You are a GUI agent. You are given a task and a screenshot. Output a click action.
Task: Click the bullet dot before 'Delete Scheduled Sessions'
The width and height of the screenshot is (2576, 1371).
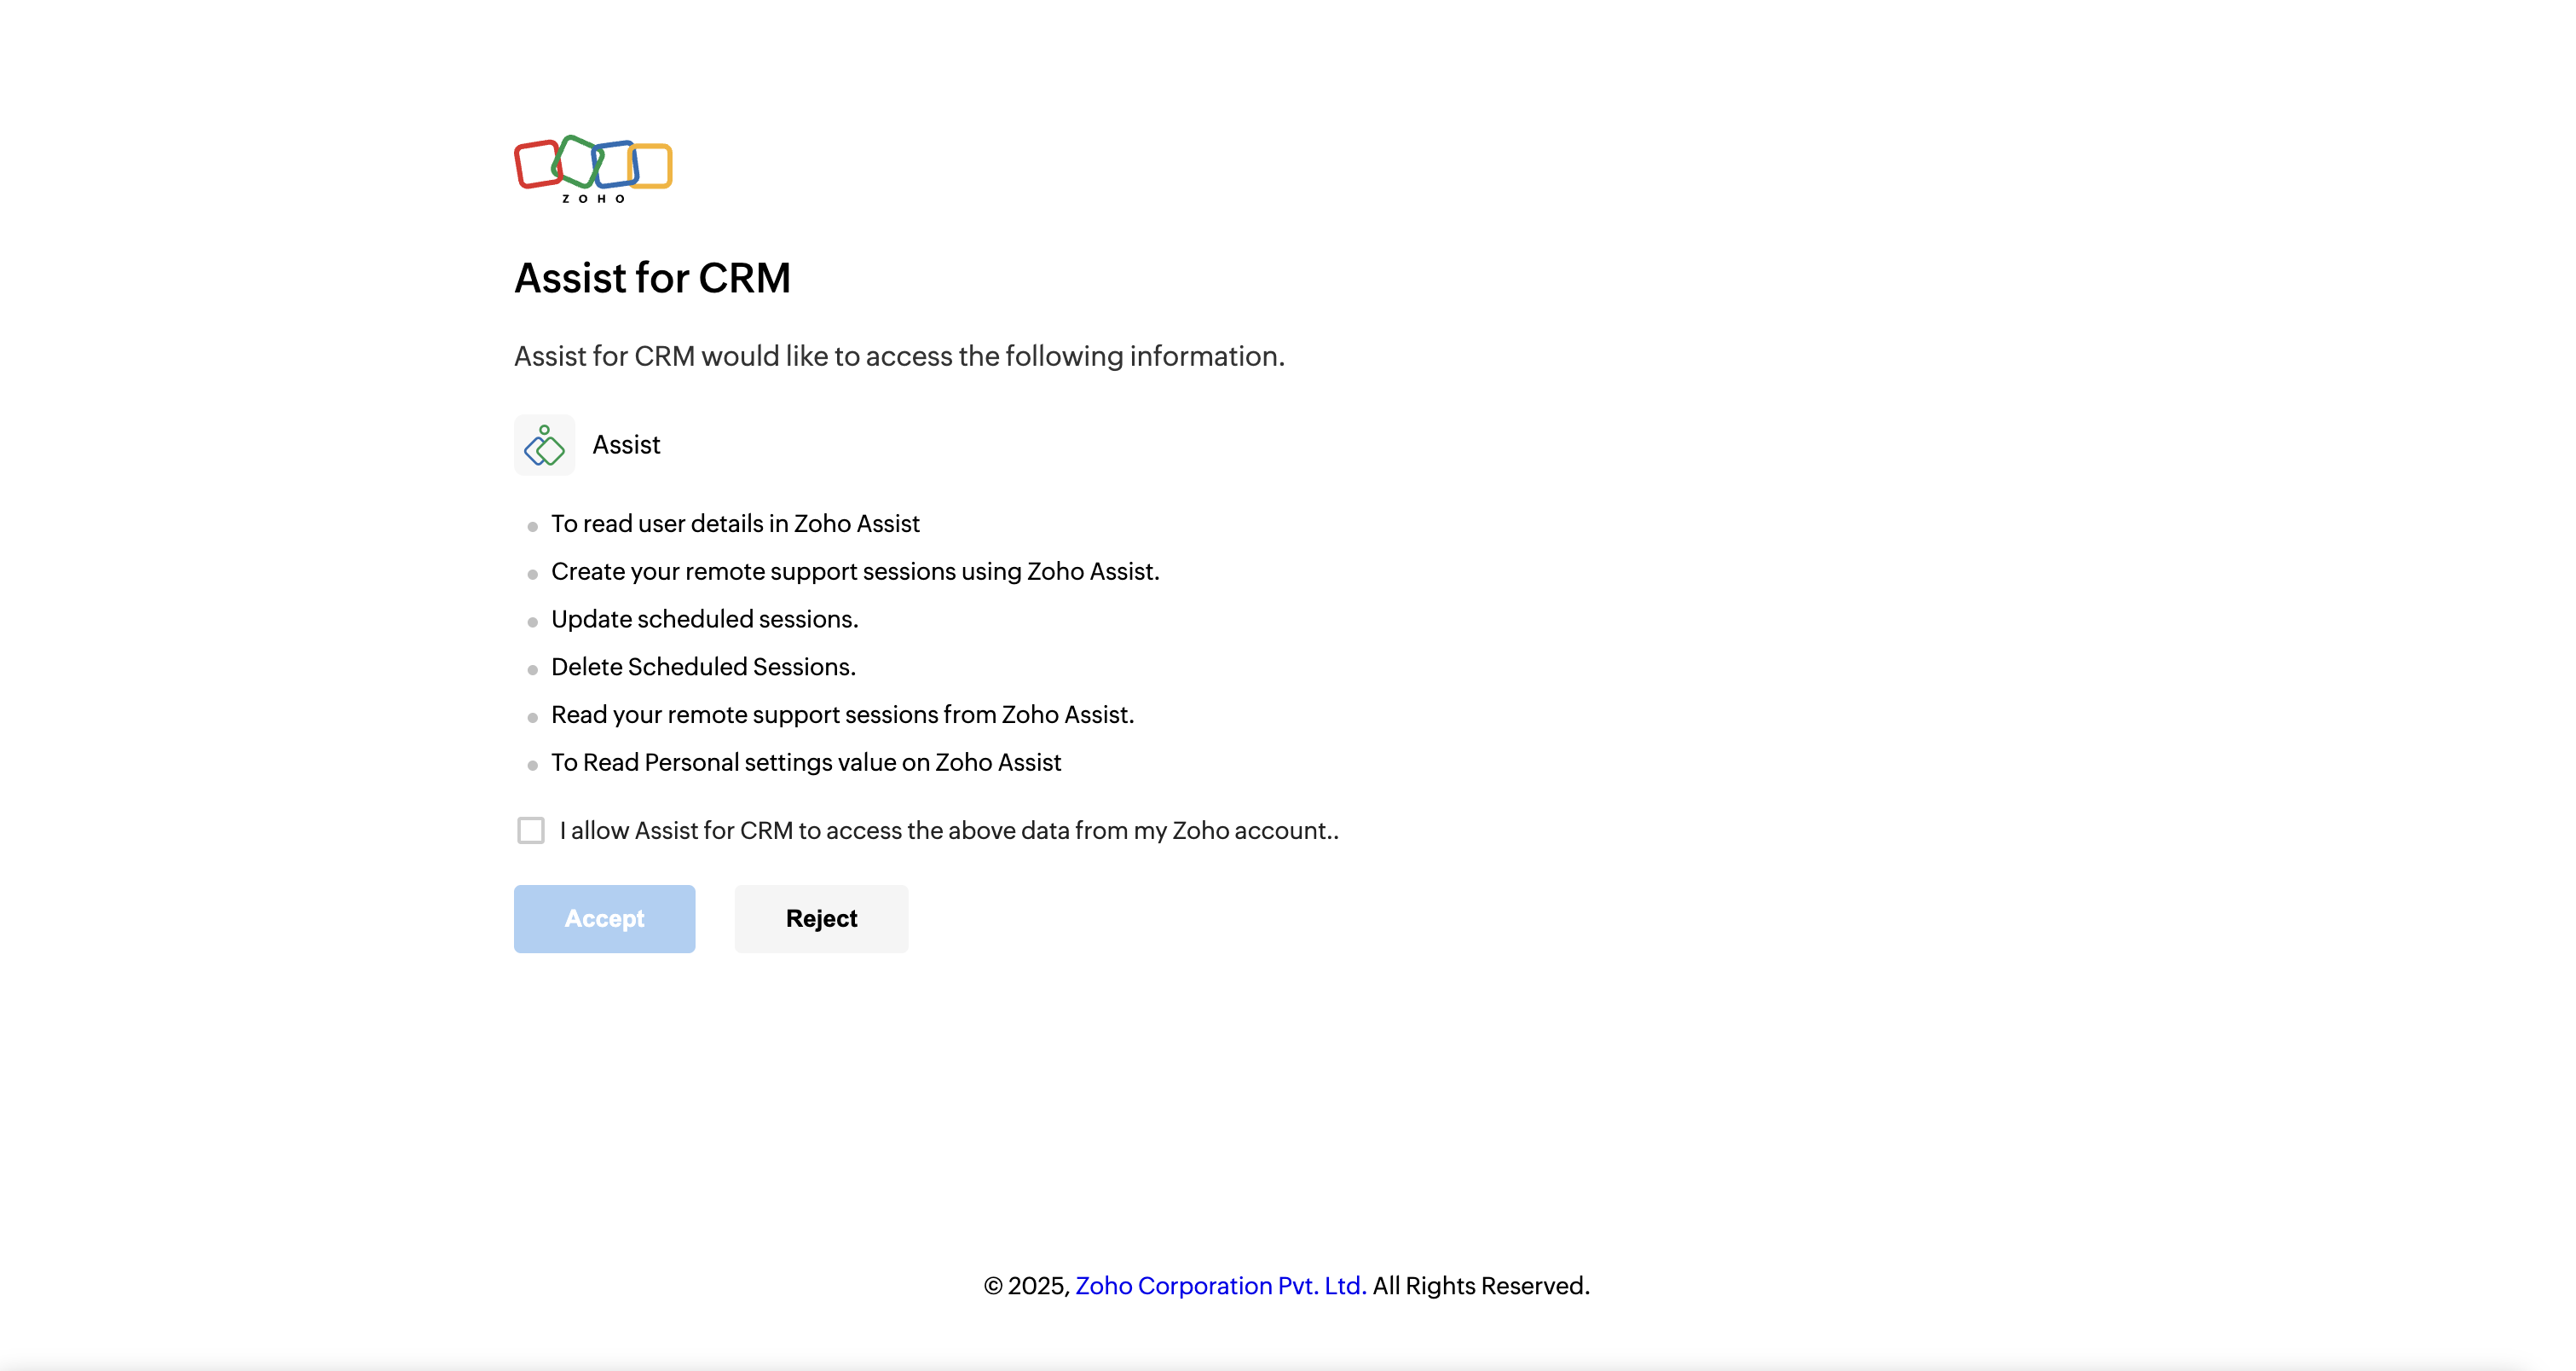tap(533, 670)
